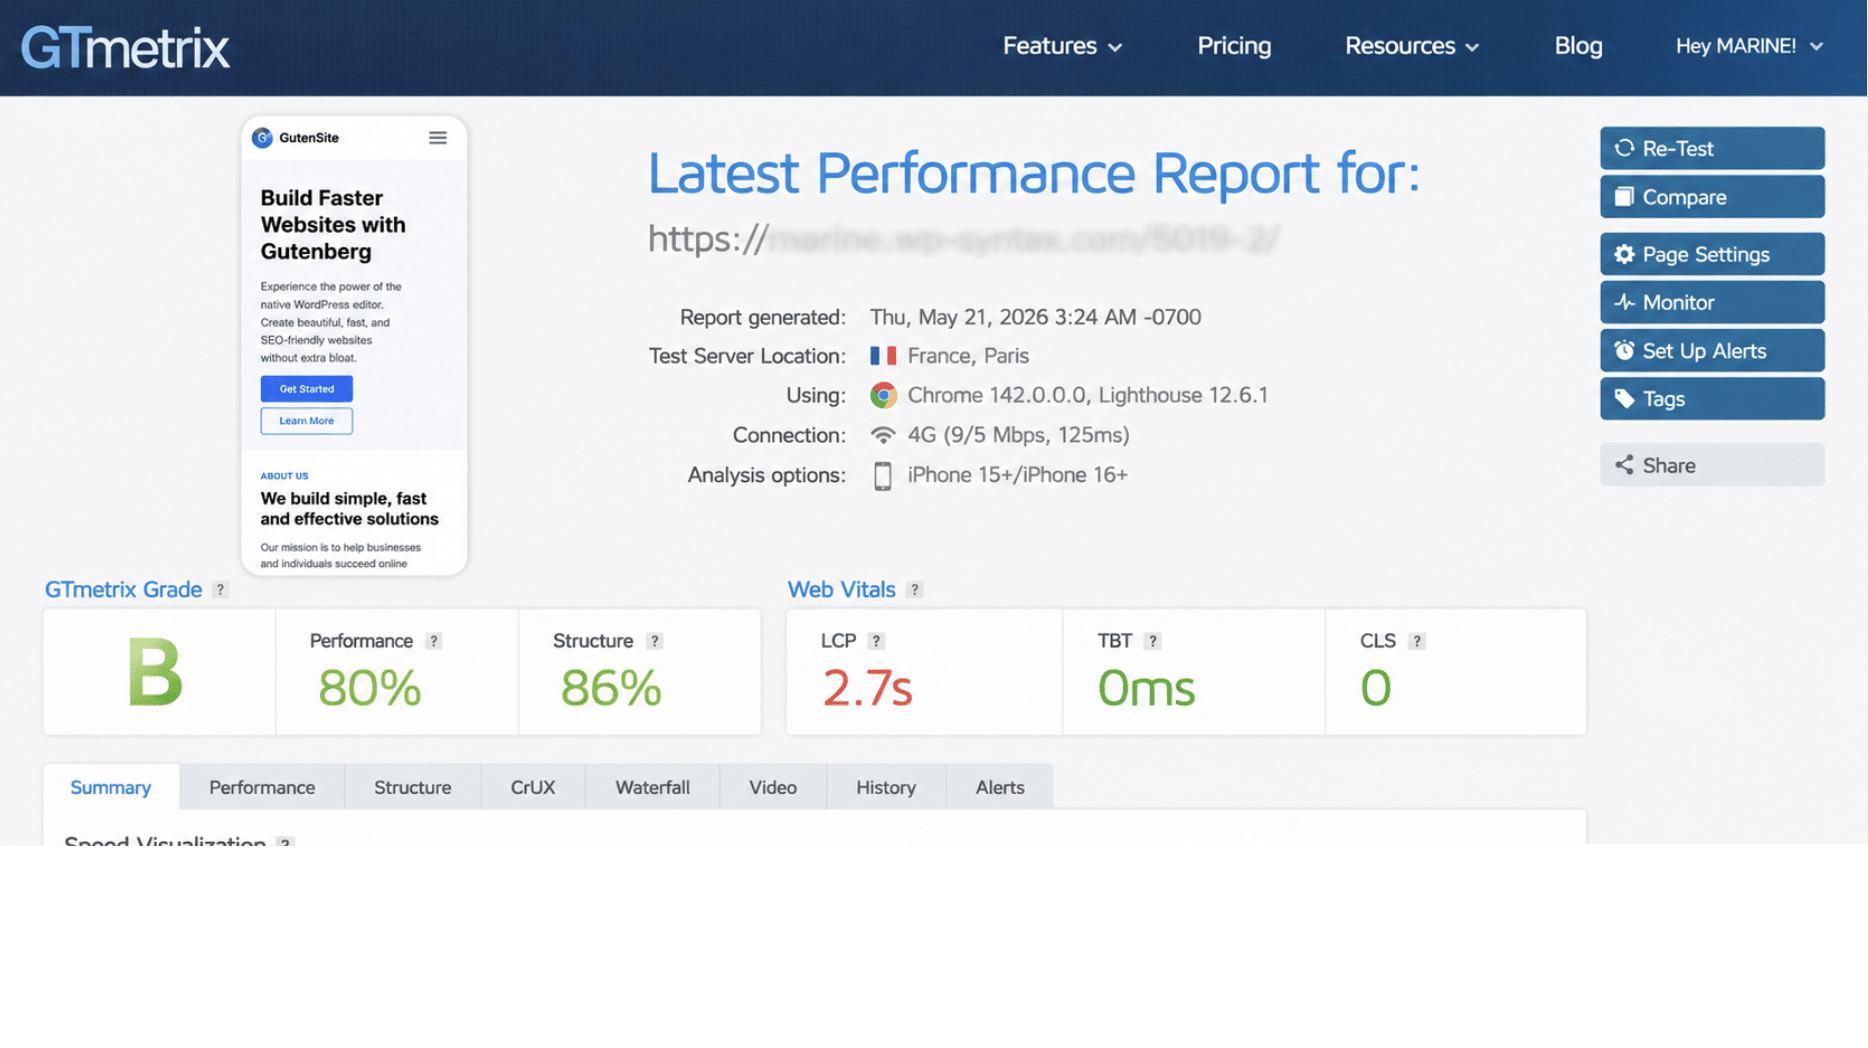This screenshot has height=1048, width=1868.
Task: Go to the Blog page
Action: [x=1578, y=46]
